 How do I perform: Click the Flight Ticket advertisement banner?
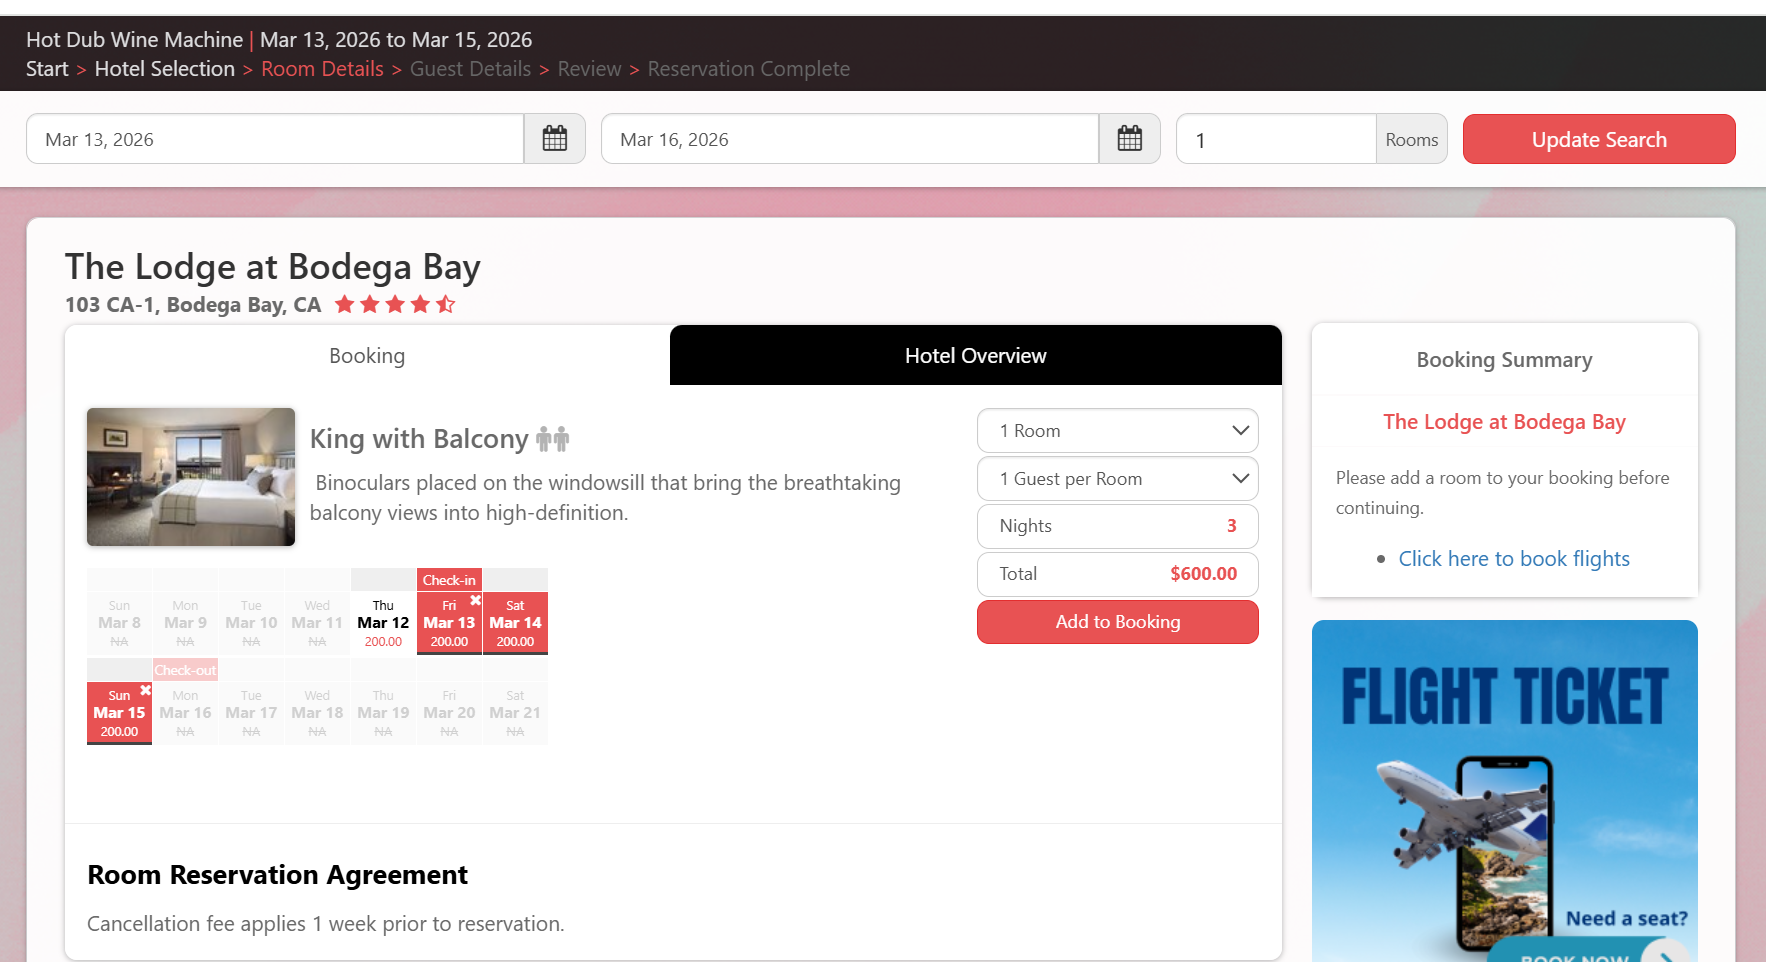click(x=1504, y=790)
